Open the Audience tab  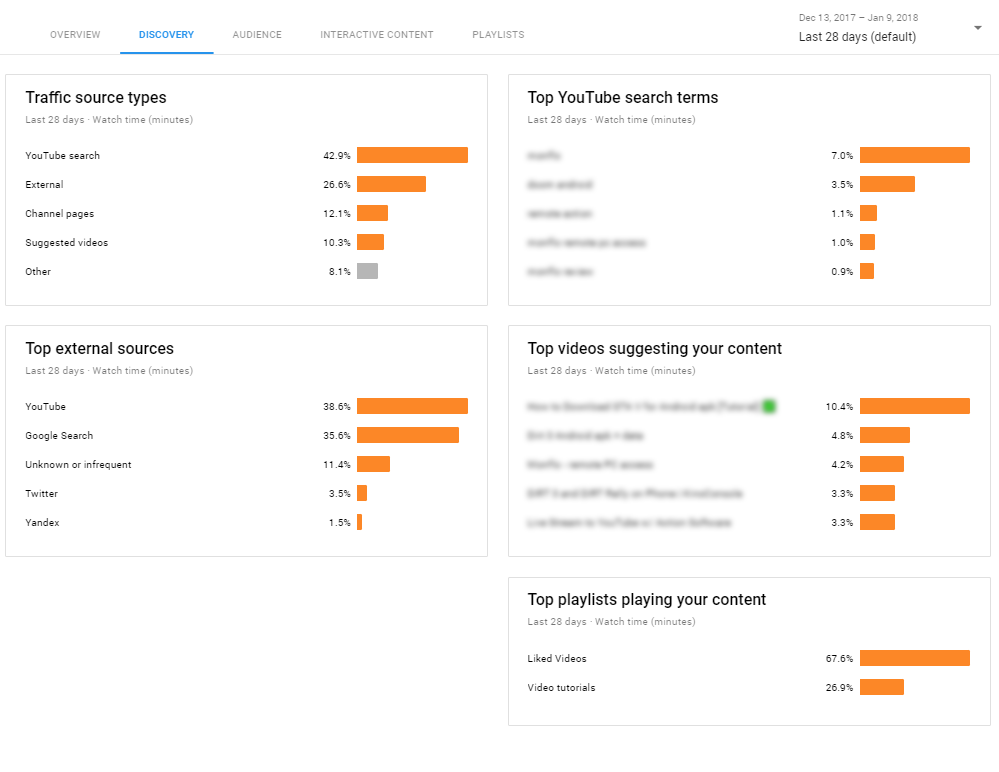point(257,34)
